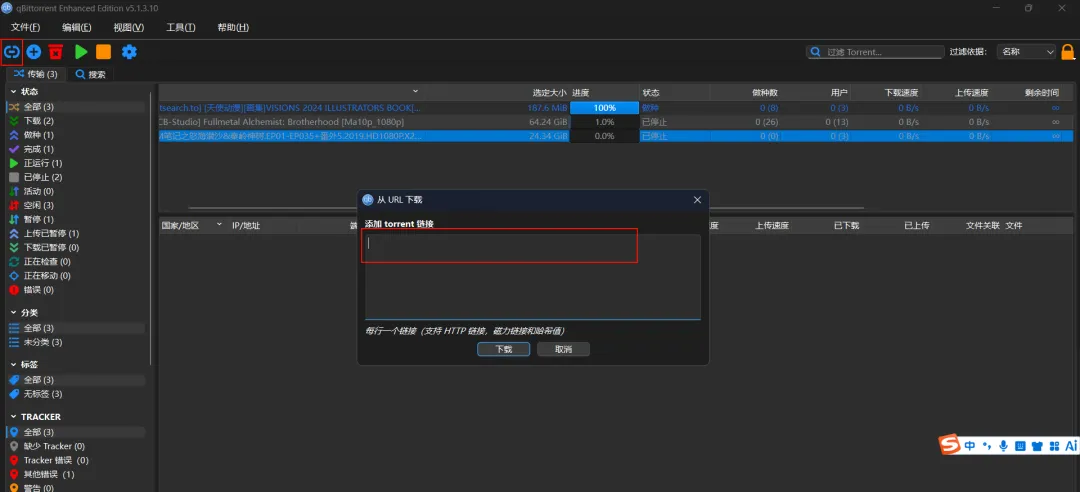The height and width of the screenshot is (492, 1080).
Task: Click the microphone icon in IME bar
Action: pyautogui.click(x=1004, y=445)
